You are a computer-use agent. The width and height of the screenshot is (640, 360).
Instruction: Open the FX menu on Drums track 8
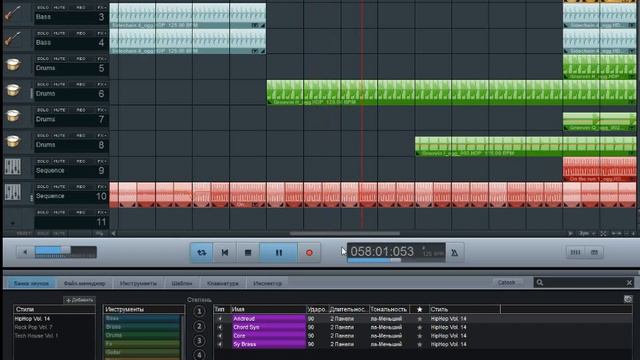tap(102, 136)
